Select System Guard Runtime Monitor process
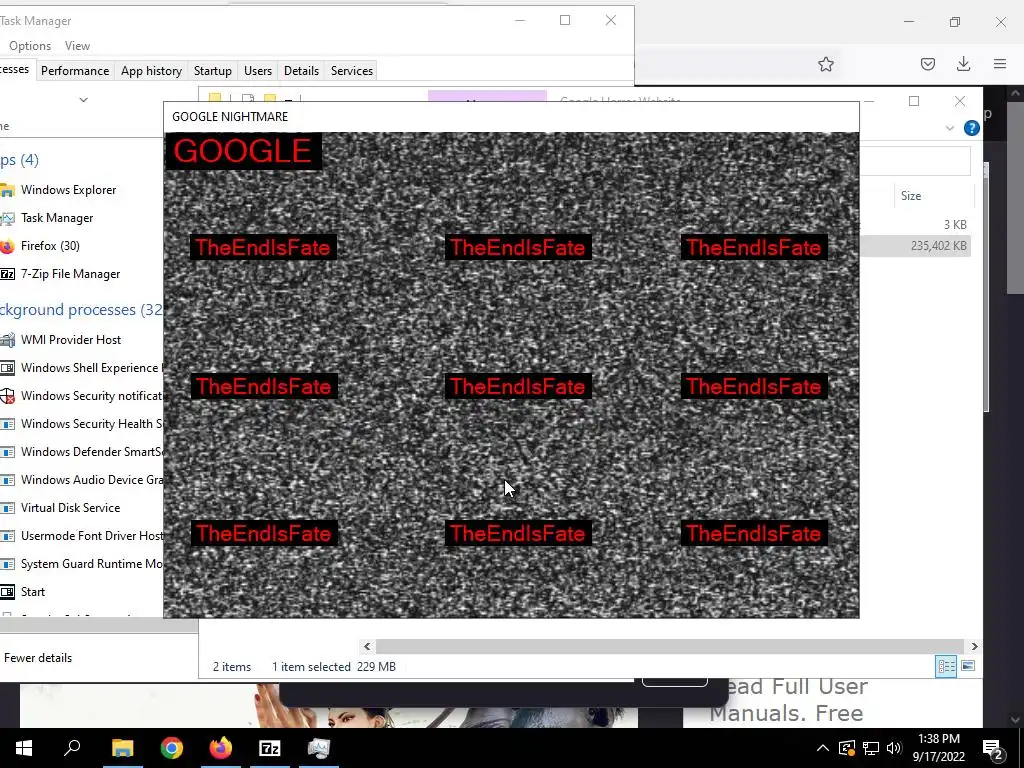Screen dimensions: 1024x768 click(x=82, y=564)
